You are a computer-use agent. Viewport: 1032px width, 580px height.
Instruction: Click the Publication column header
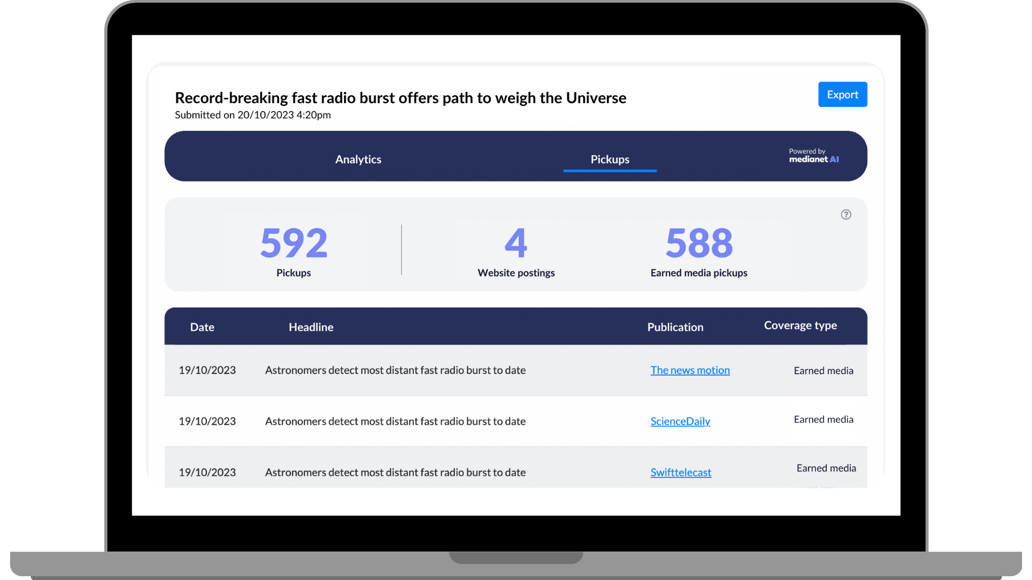[675, 327]
